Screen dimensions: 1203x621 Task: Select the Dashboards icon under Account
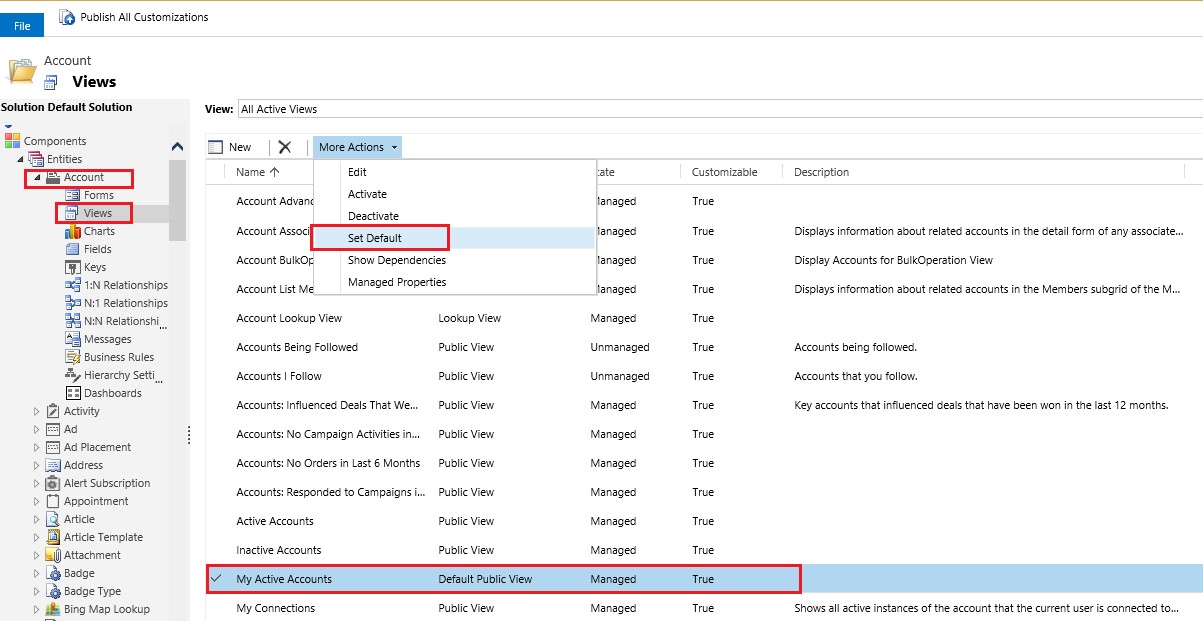[x=73, y=393]
